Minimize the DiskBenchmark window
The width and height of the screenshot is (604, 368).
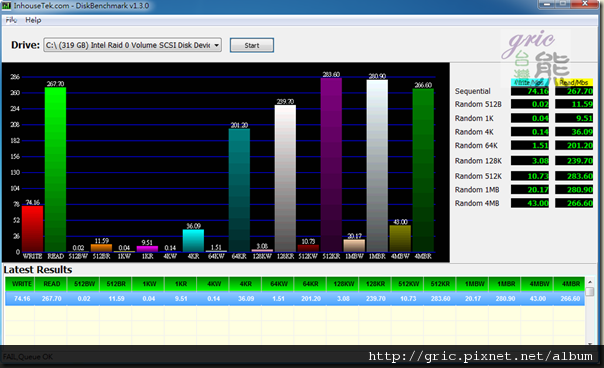pyautogui.click(x=547, y=3)
